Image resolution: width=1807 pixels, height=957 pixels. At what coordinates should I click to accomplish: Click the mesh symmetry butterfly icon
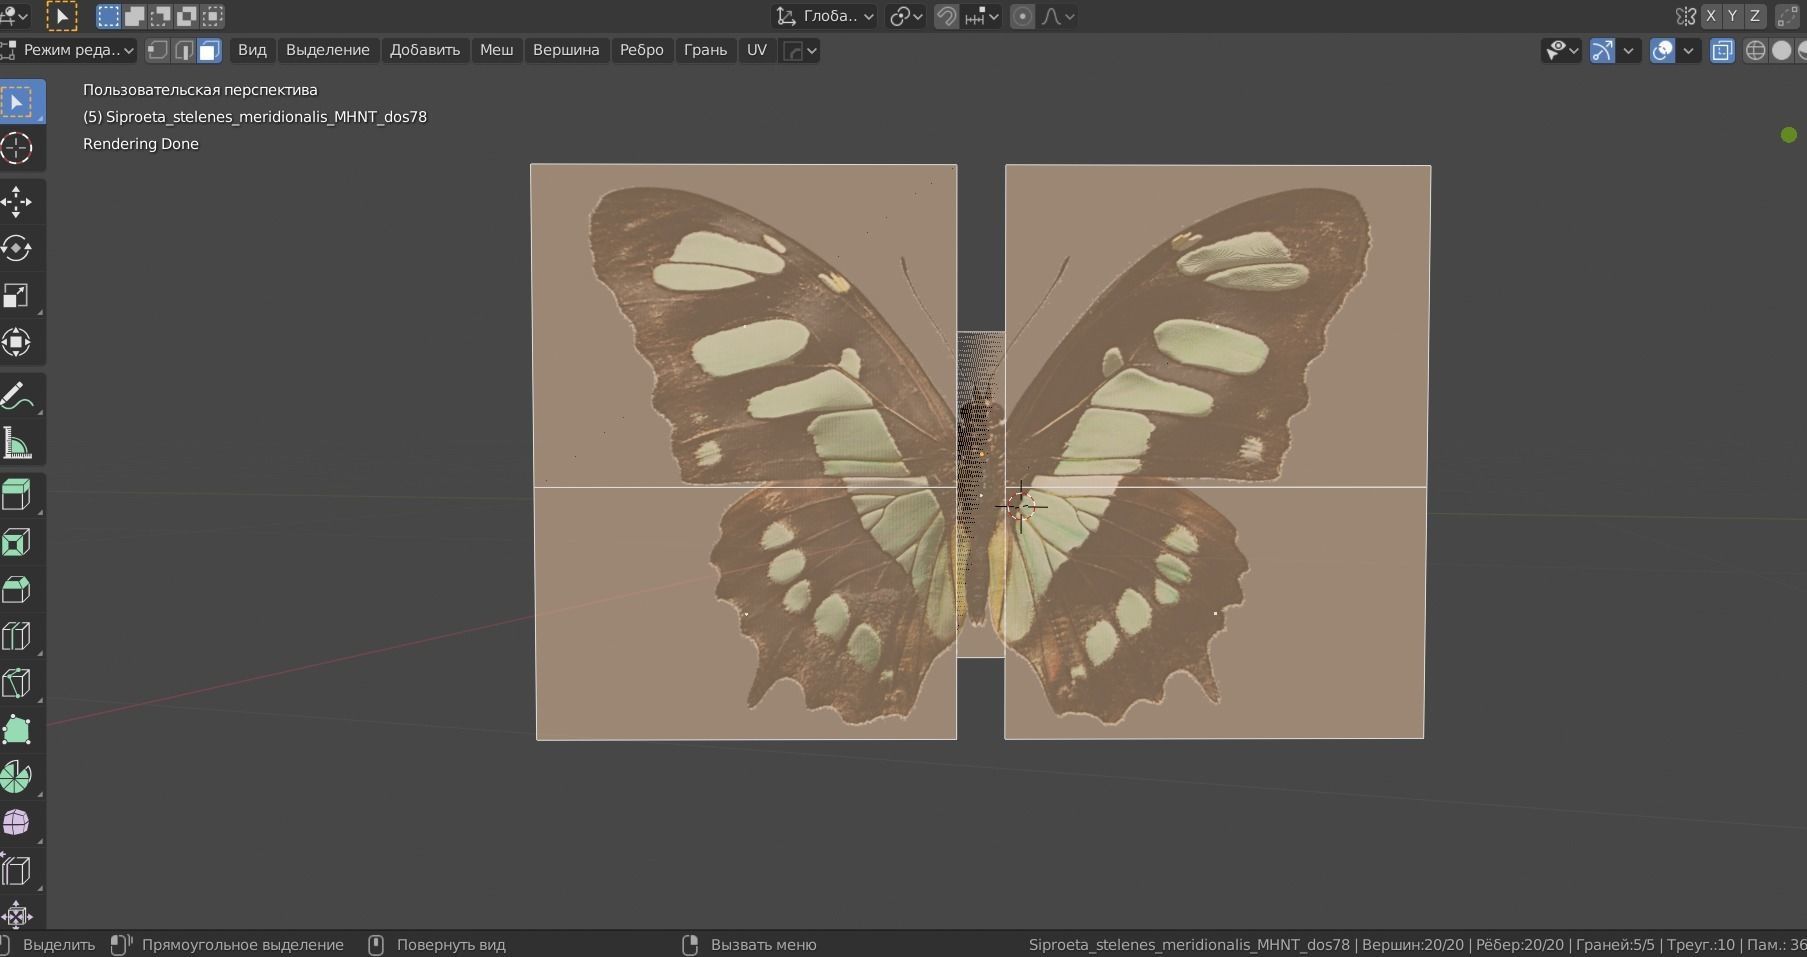1687,16
